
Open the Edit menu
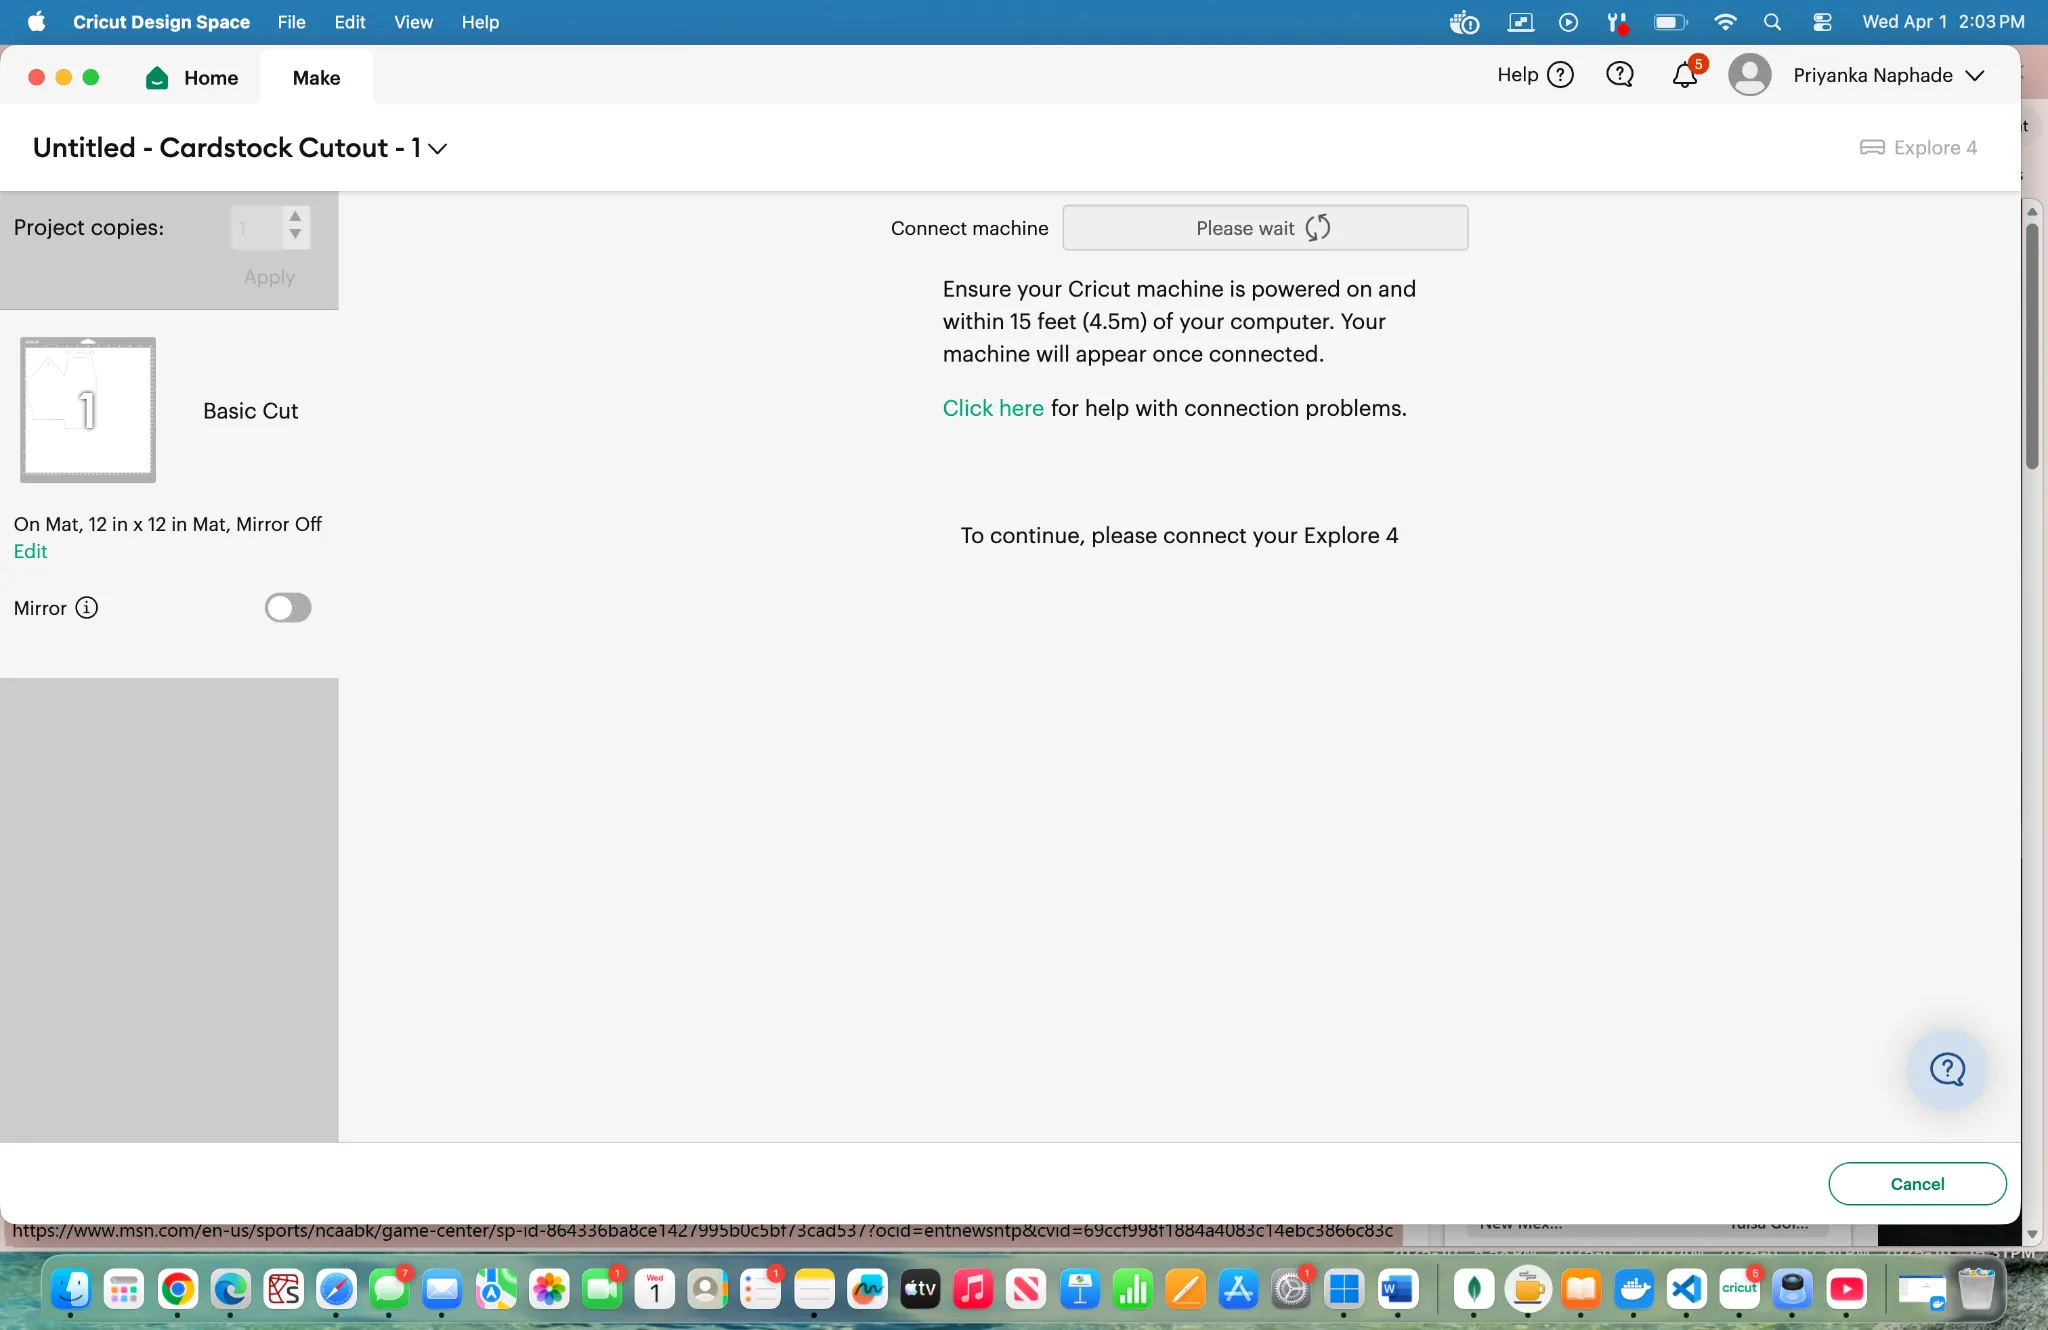pyautogui.click(x=349, y=22)
